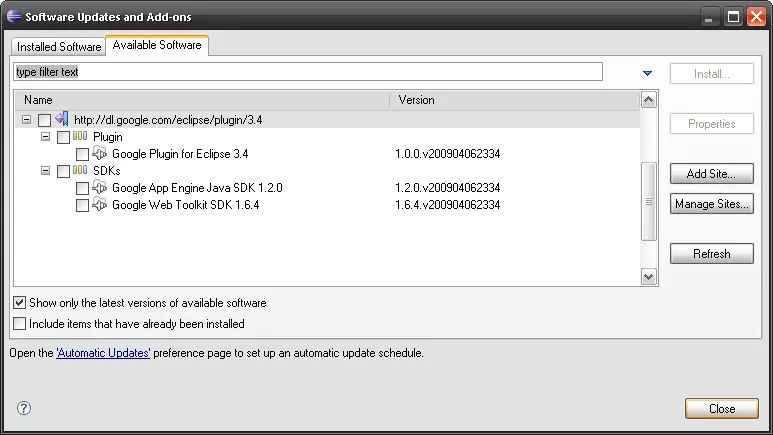Click the Properties button
Viewport: 773px width, 435px height.
tap(711, 123)
